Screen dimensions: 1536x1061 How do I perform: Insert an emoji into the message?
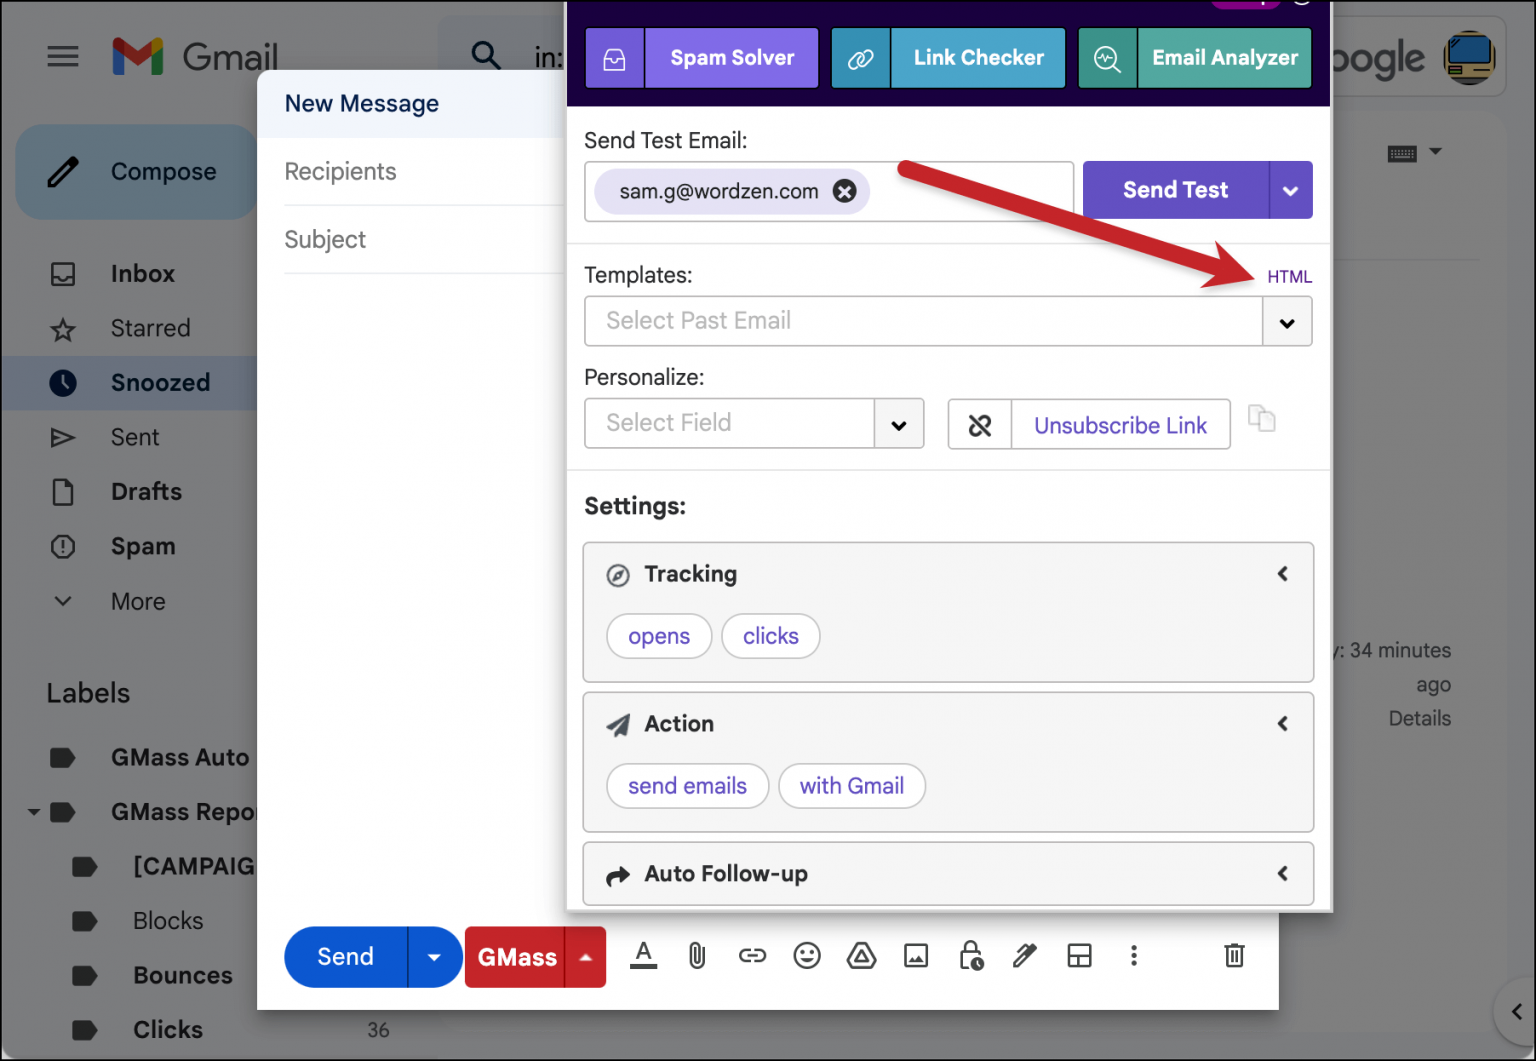[x=807, y=956]
